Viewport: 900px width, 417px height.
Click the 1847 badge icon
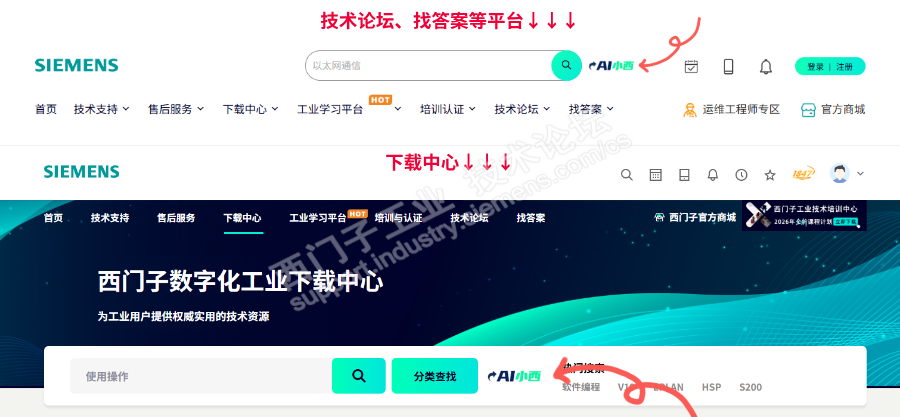click(x=804, y=174)
